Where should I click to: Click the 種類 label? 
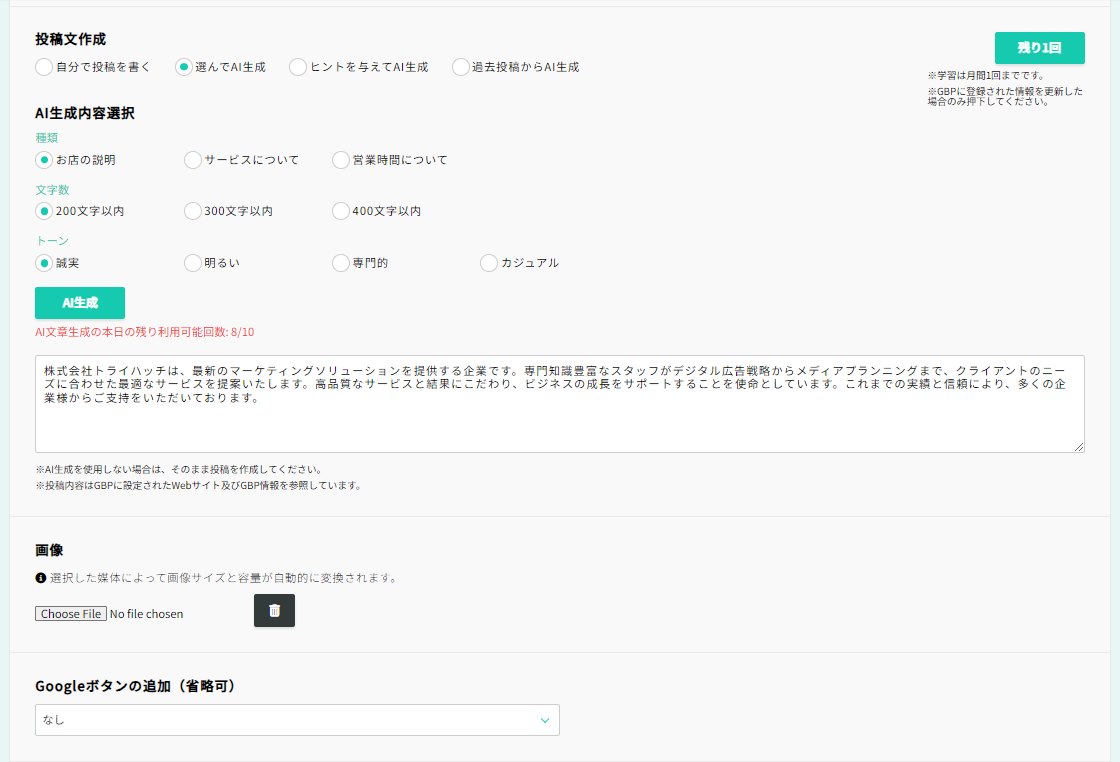[x=46, y=138]
